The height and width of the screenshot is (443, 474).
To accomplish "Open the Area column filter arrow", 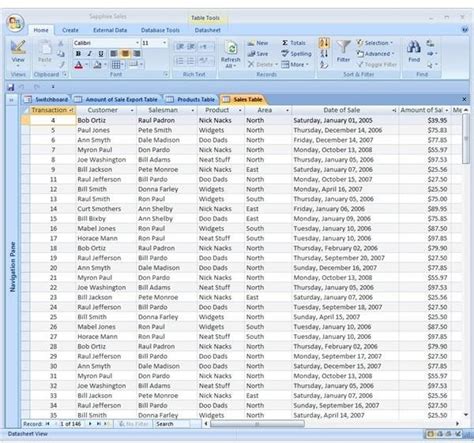I will [287, 110].
